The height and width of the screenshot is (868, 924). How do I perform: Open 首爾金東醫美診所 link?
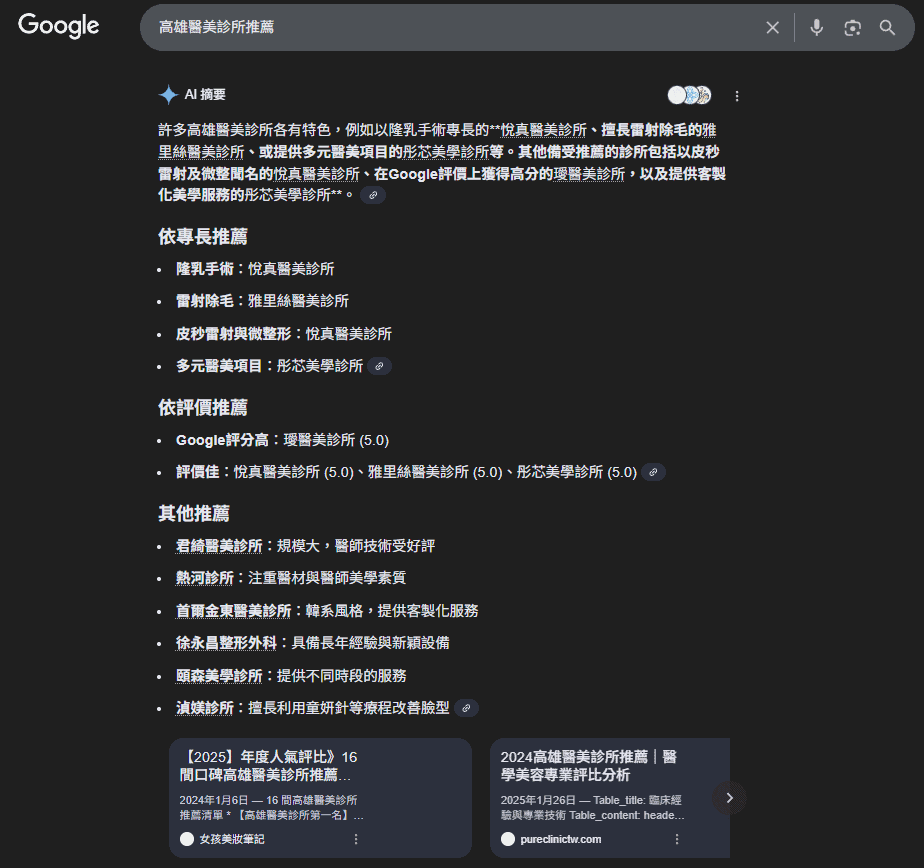point(233,611)
